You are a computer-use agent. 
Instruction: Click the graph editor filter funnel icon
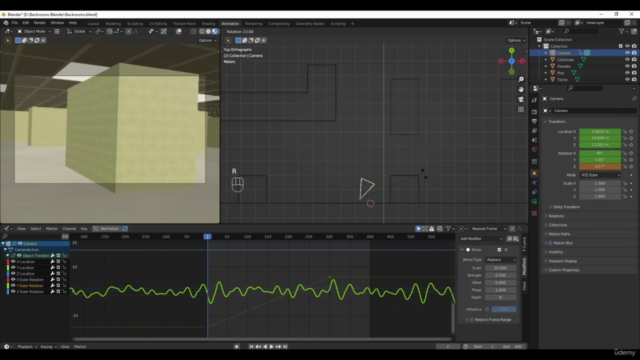tap(448, 229)
